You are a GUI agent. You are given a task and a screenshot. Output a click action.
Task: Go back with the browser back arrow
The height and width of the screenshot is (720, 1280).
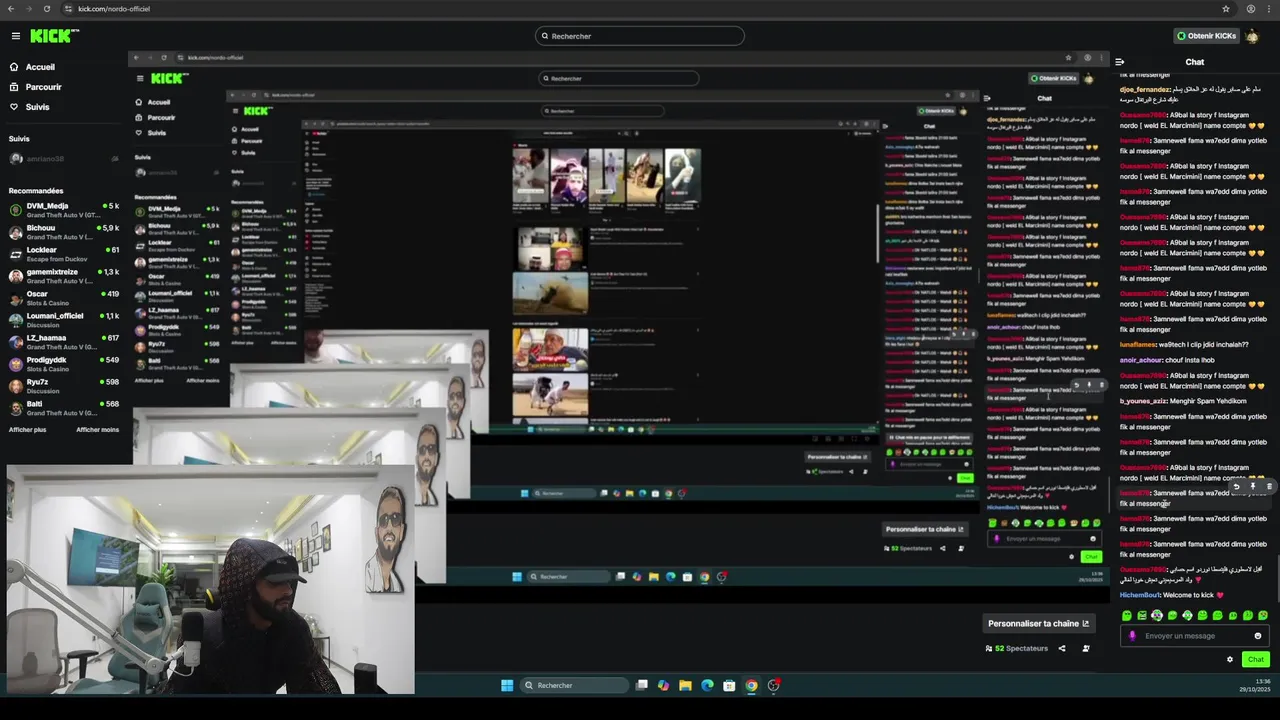(x=9, y=9)
